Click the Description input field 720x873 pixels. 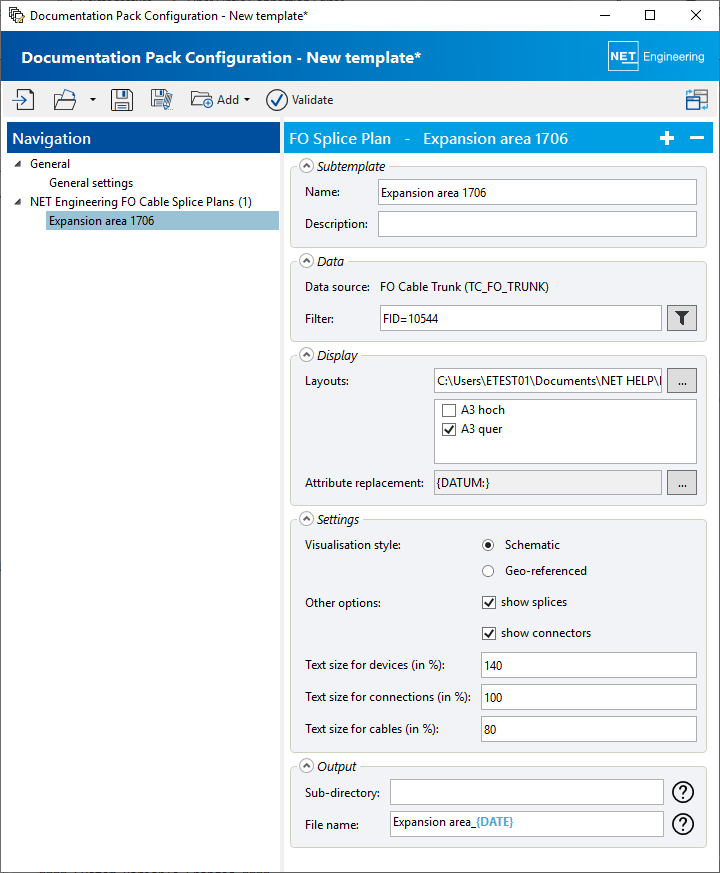point(537,224)
